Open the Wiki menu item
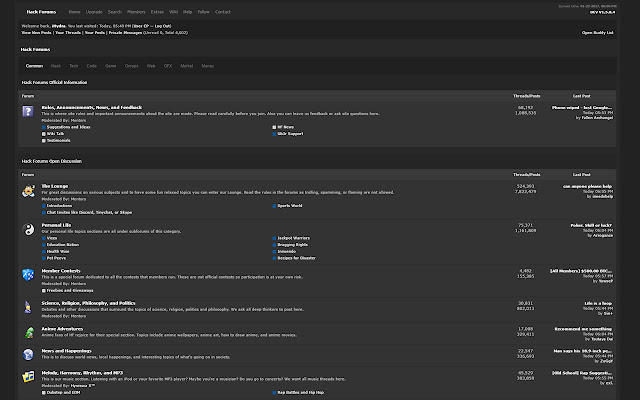This screenshot has height=400, width=640. pyautogui.click(x=175, y=12)
